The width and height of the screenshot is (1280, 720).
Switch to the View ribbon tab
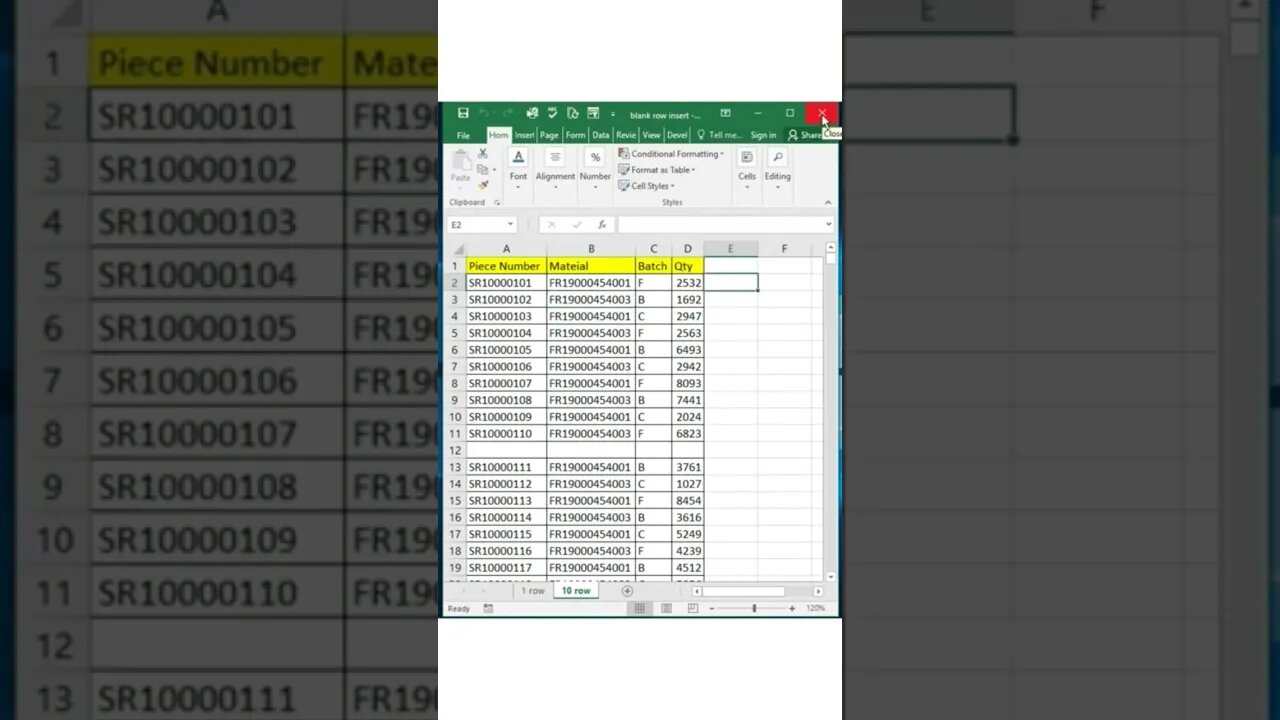[651, 135]
